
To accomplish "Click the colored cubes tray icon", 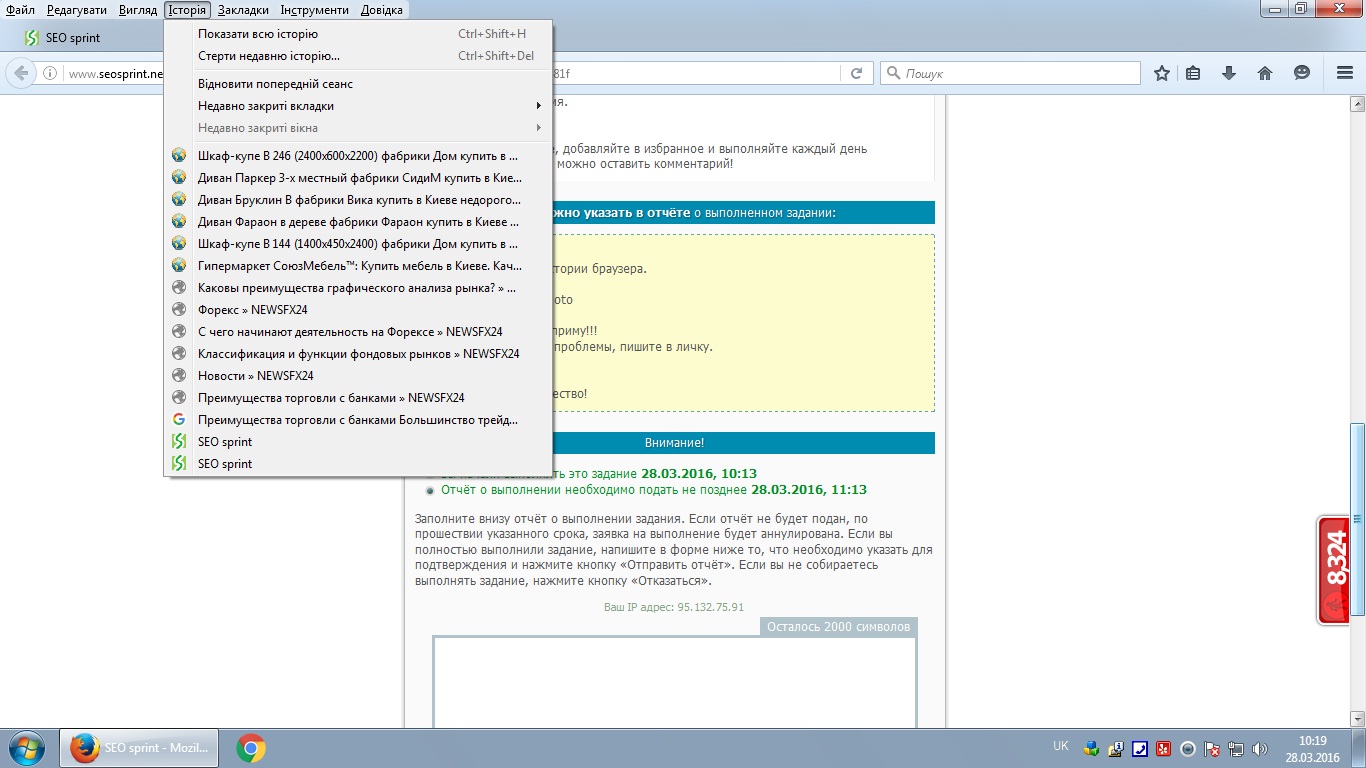I will point(1091,748).
